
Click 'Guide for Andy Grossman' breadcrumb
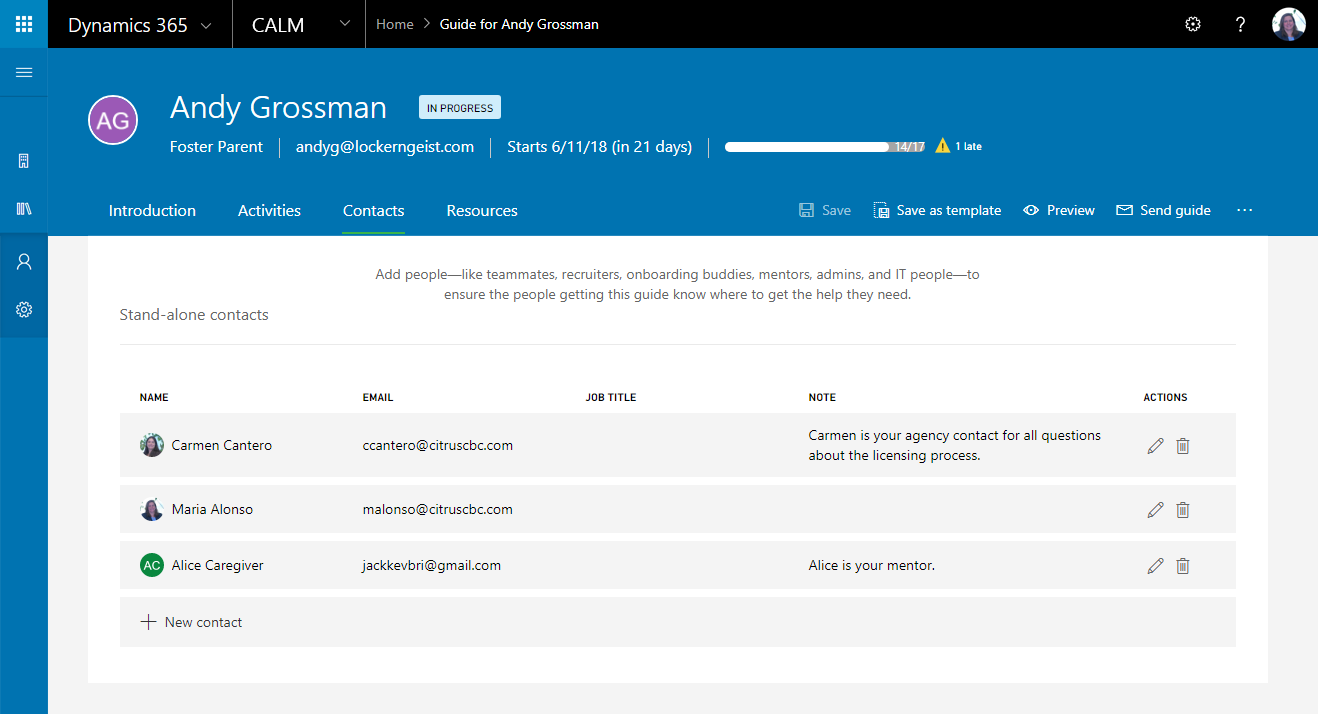pos(519,24)
